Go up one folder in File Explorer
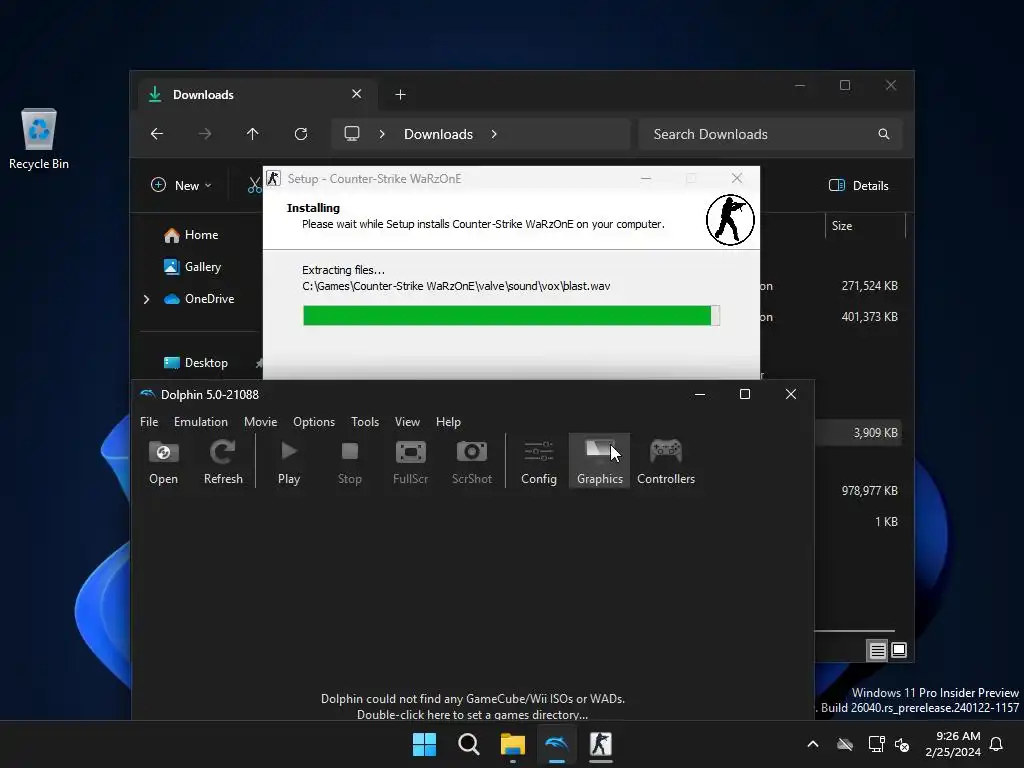The height and width of the screenshot is (768, 1024). (x=253, y=134)
